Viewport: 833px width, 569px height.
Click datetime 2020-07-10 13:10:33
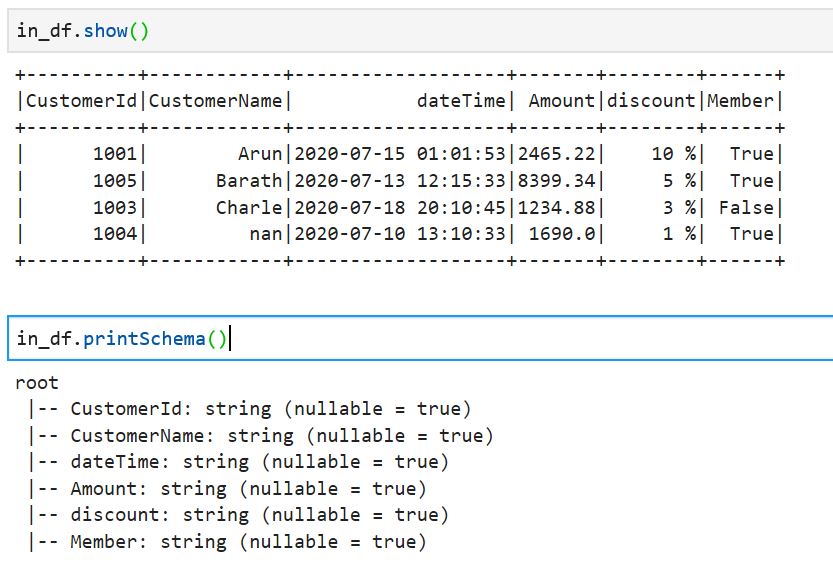tap(400, 234)
